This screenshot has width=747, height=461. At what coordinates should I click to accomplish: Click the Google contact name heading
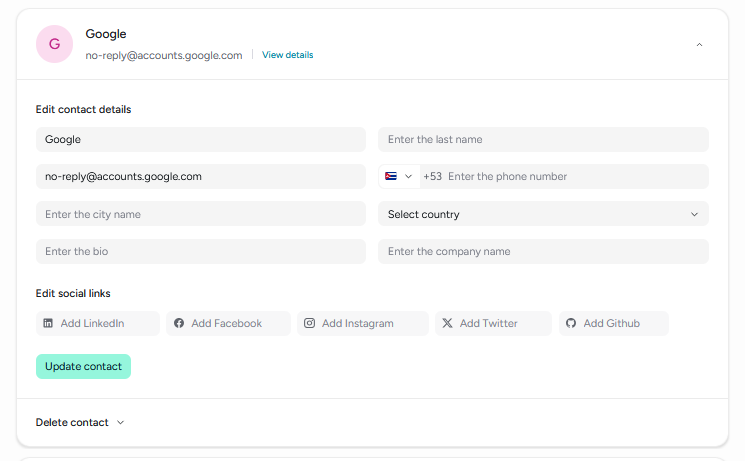(106, 34)
